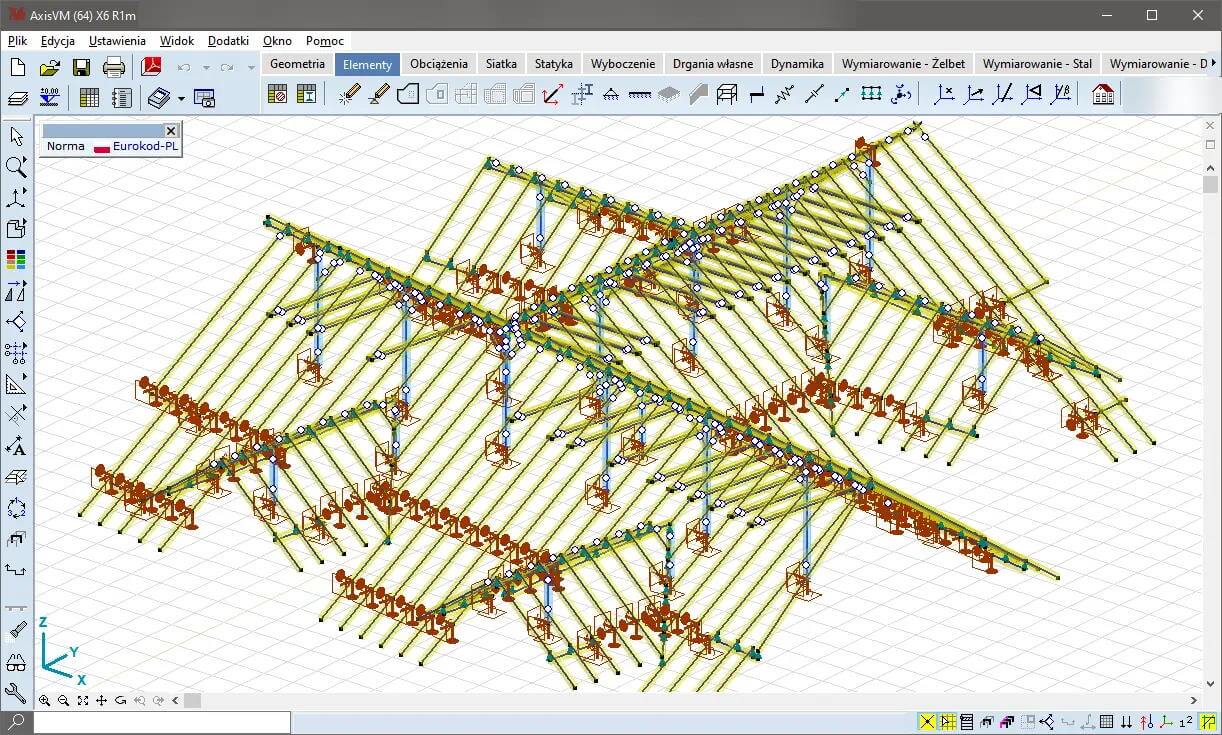Toggle the glasses display icon in left sidebar
This screenshot has height=735, width=1222.
pyautogui.click(x=16, y=662)
